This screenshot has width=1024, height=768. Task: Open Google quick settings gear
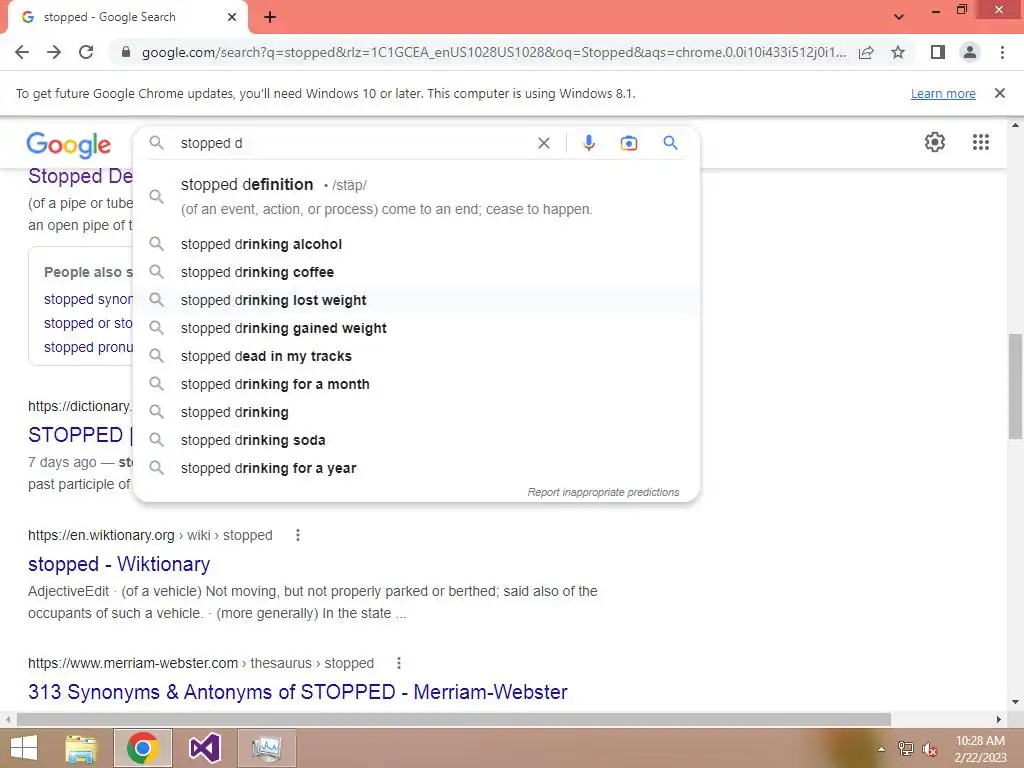click(935, 142)
